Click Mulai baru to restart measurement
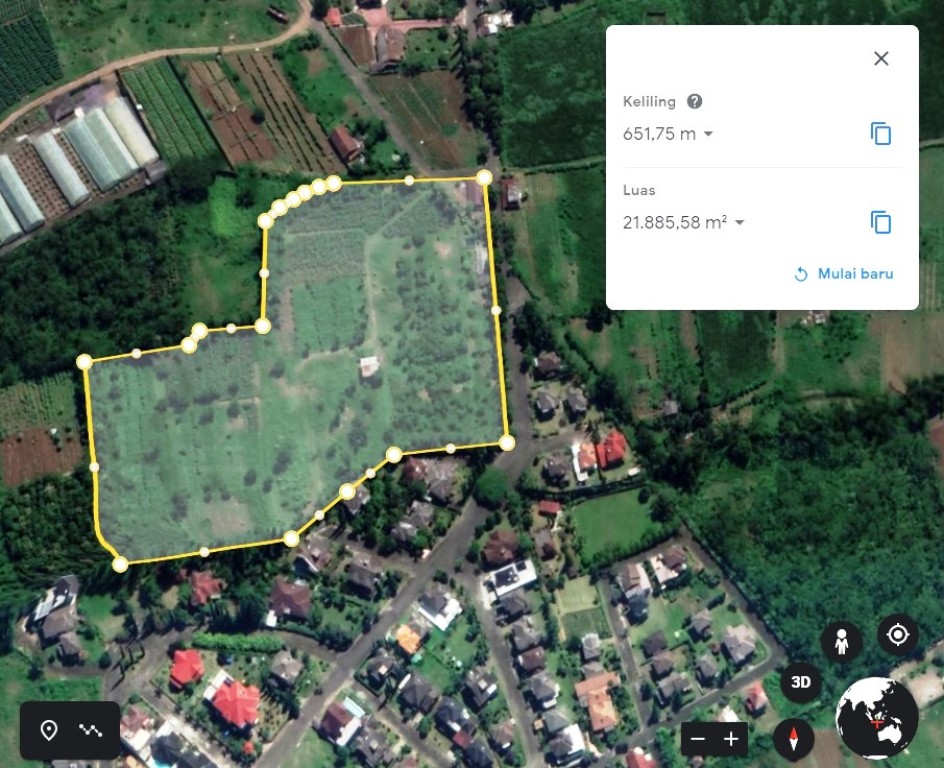944x768 pixels. coord(843,274)
